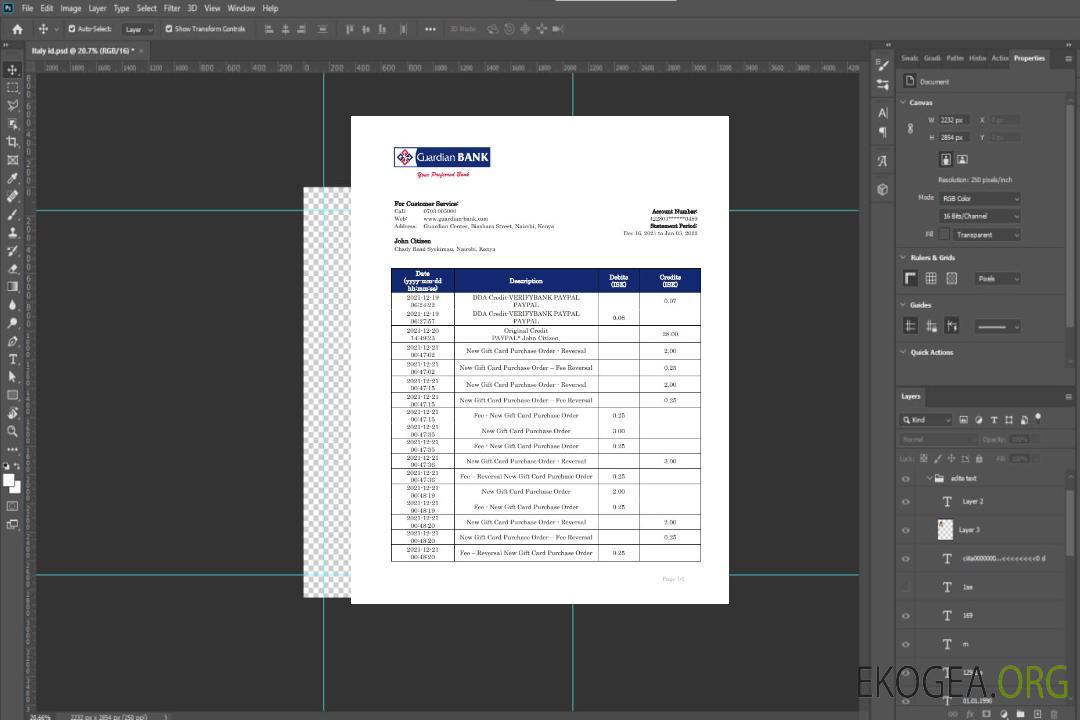Select the Pen tool
This screenshot has height=720, width=1080.
pos(12,341)
